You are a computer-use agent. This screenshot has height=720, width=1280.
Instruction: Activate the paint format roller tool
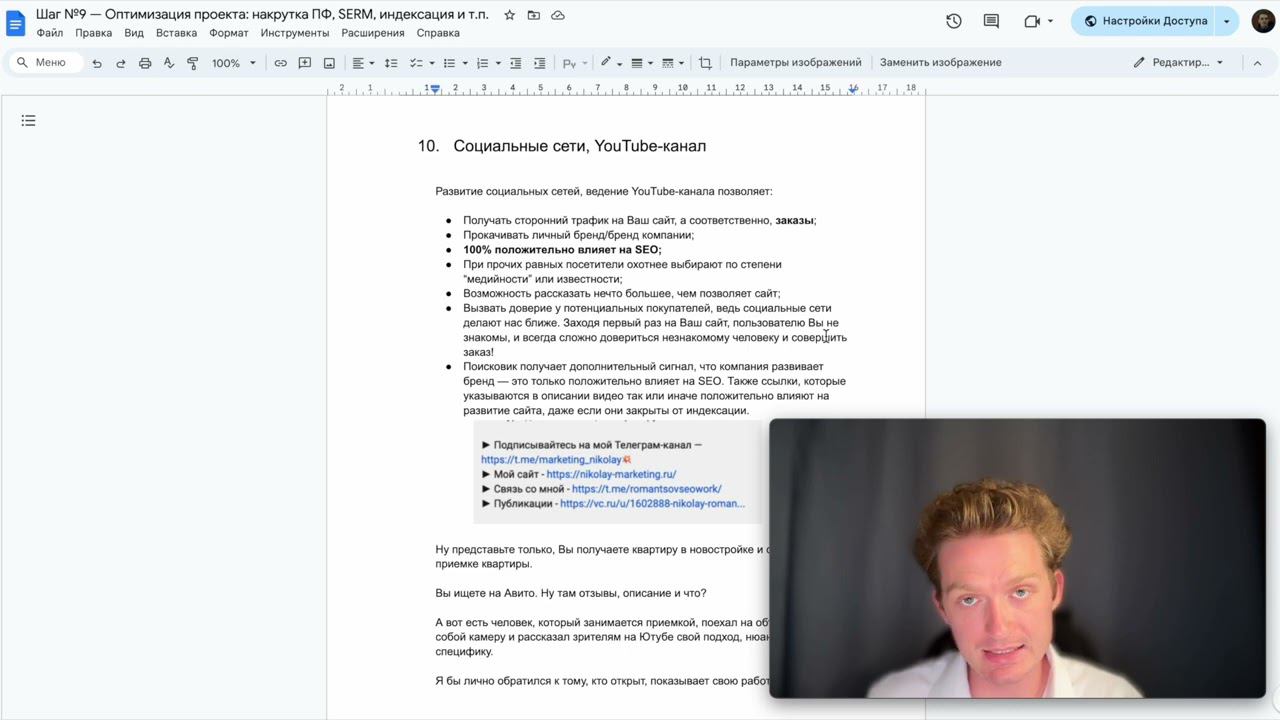193,63
